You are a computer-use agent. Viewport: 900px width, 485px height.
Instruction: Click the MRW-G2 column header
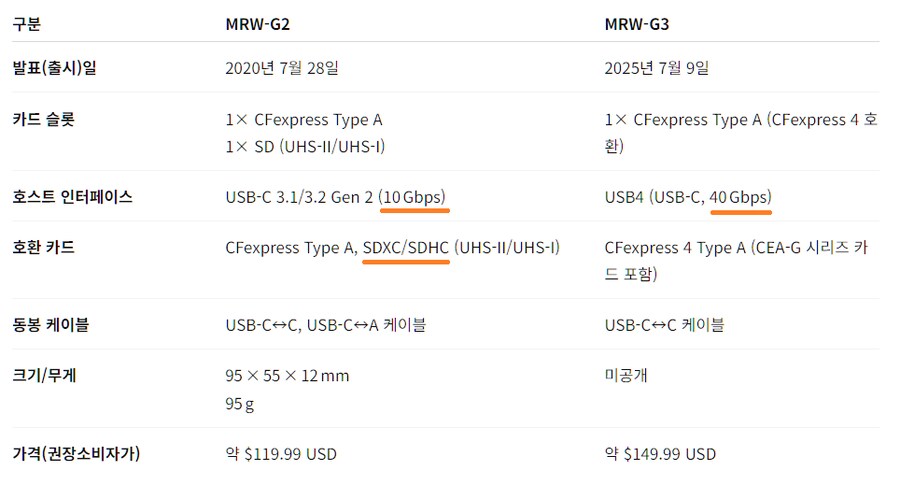click(x=261, y=24)
